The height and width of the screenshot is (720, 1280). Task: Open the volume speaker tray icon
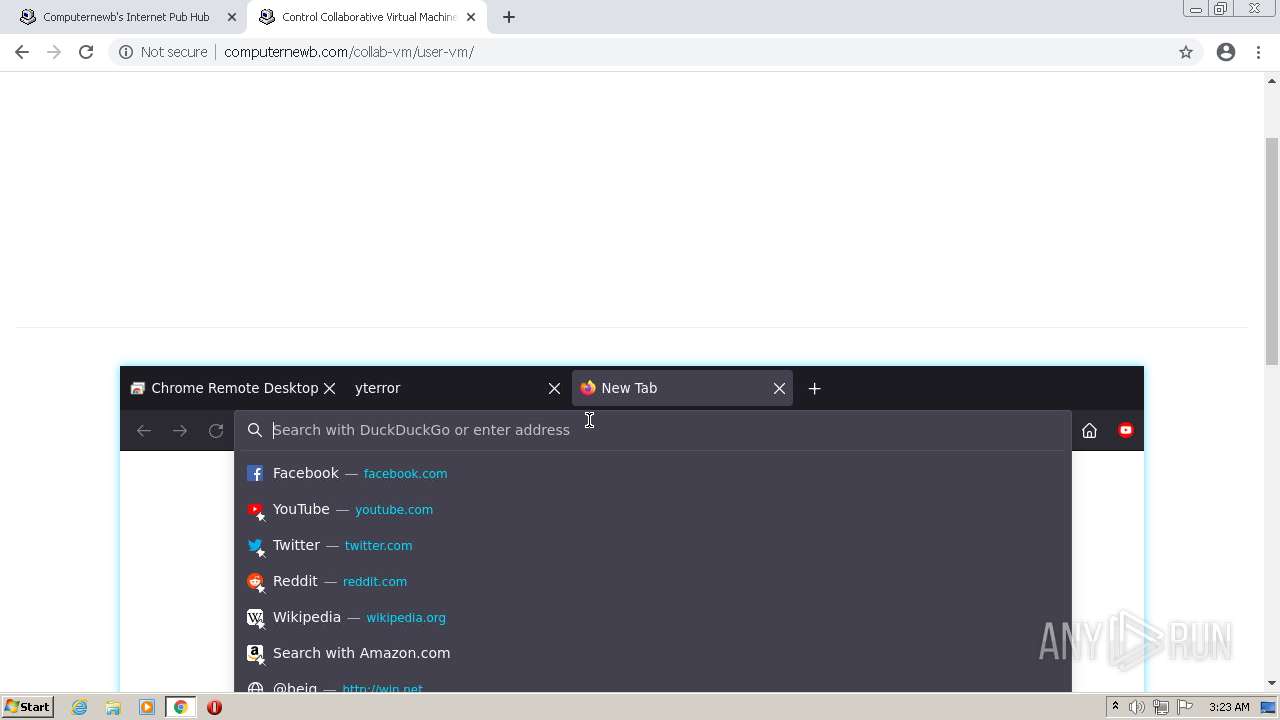[1137, 707]
